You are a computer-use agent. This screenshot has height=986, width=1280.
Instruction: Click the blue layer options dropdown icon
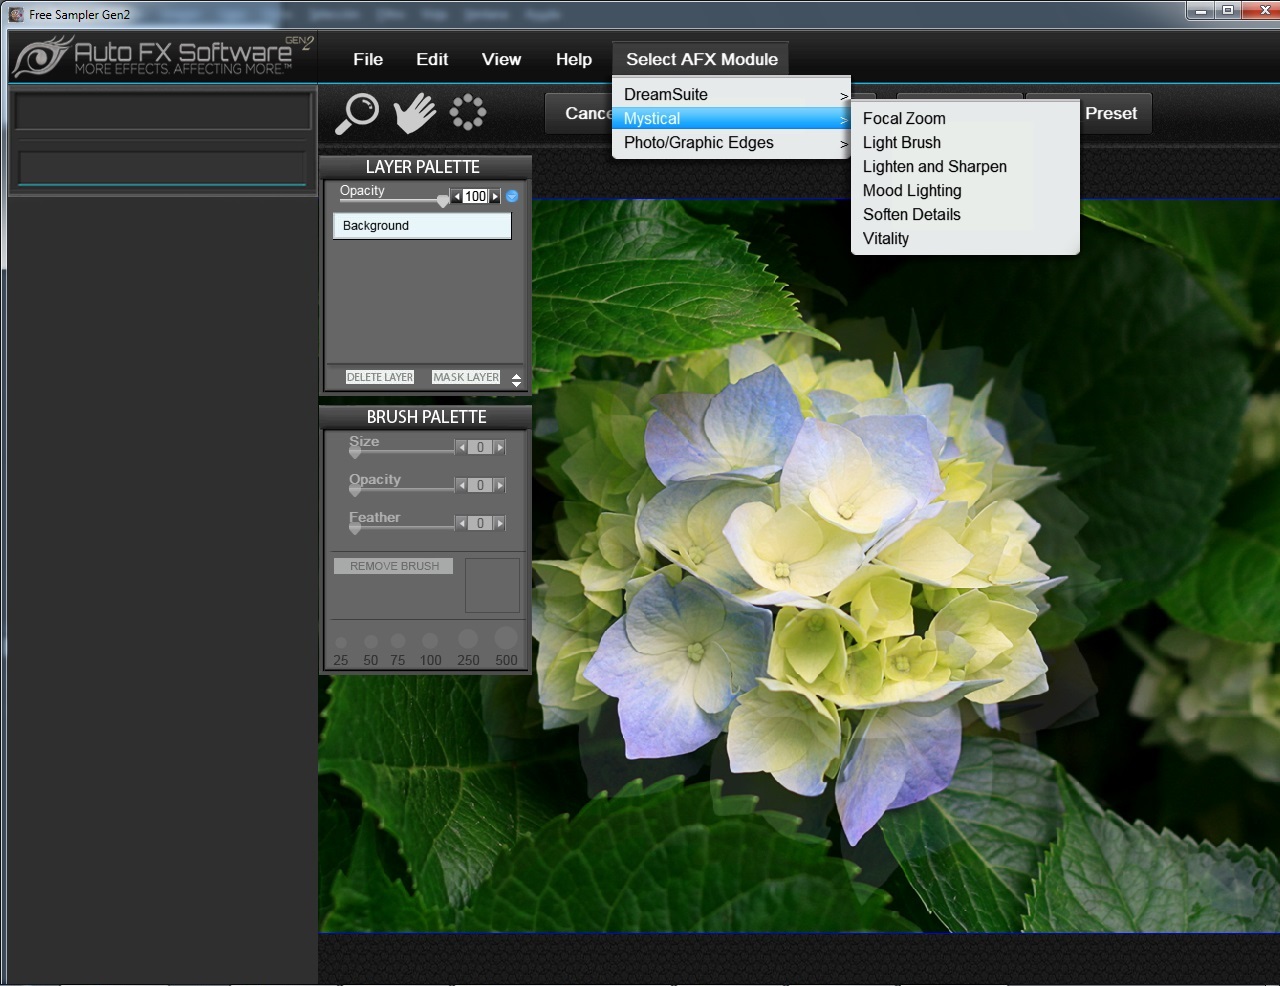pos(512,196)
